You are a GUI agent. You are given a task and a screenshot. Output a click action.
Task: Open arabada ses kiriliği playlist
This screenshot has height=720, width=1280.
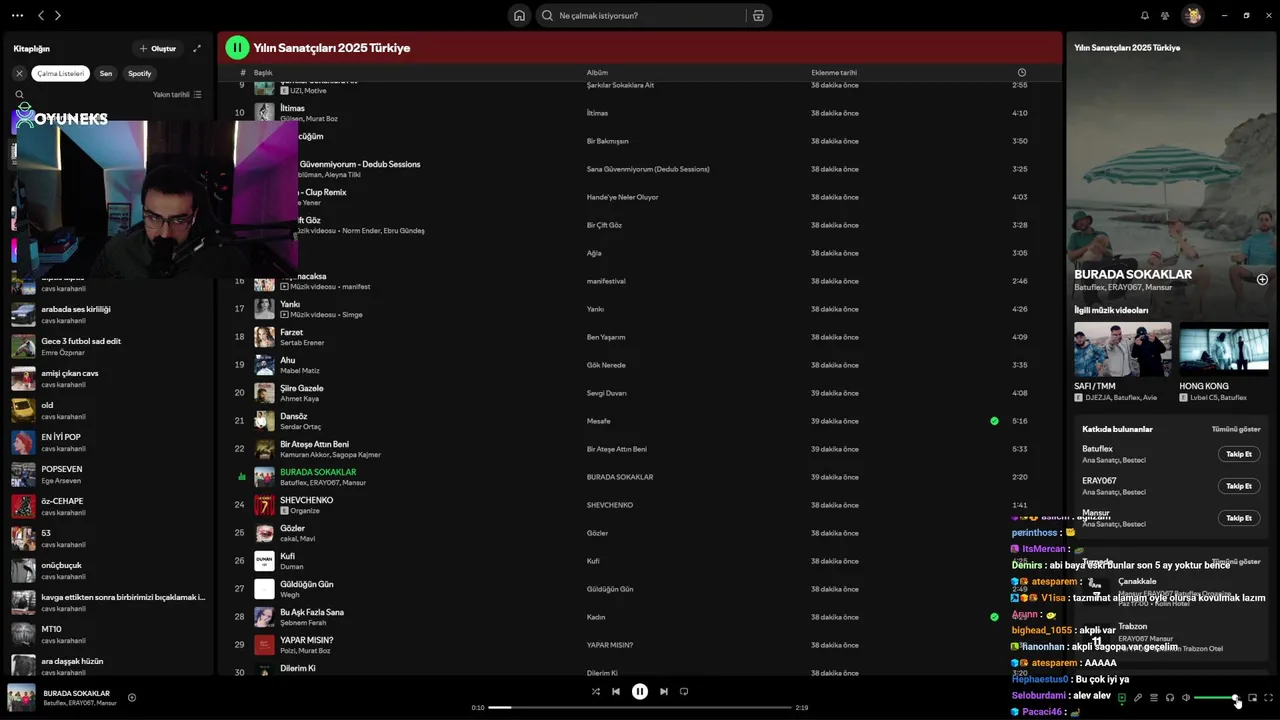(107, 314)
